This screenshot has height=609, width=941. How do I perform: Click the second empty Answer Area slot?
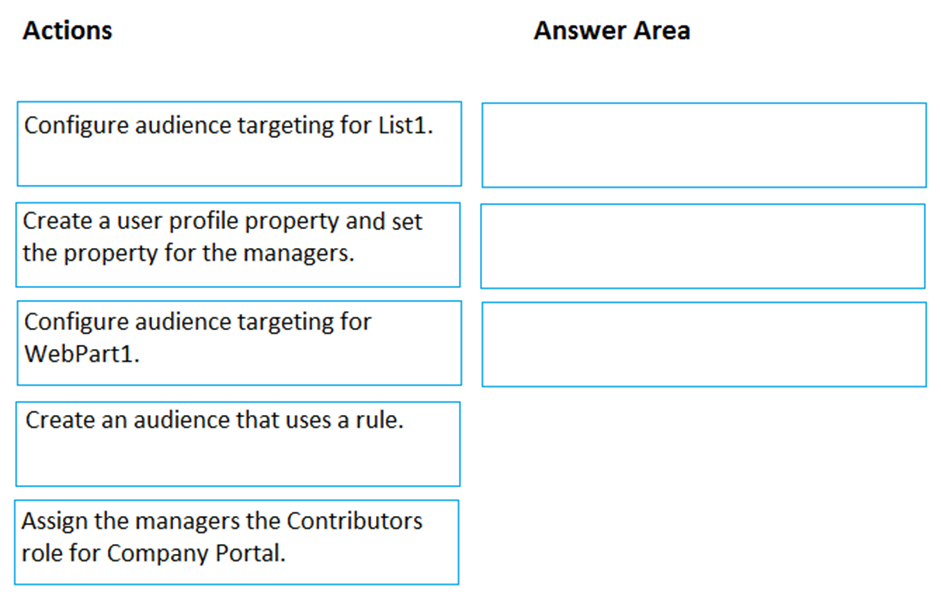pos(703,246)
